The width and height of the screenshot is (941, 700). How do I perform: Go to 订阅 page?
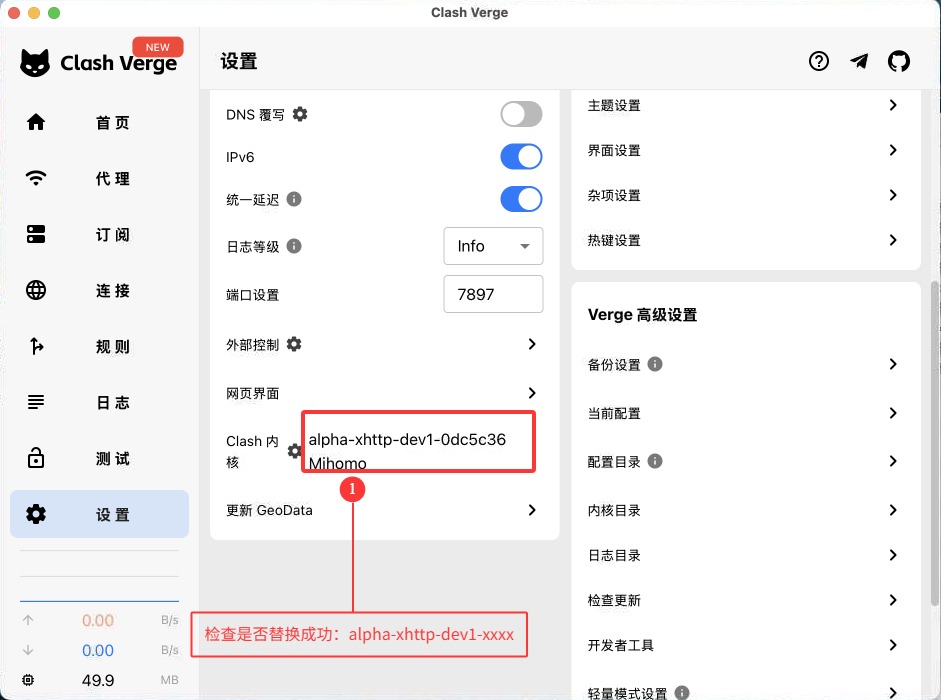(x=100, y=234)
